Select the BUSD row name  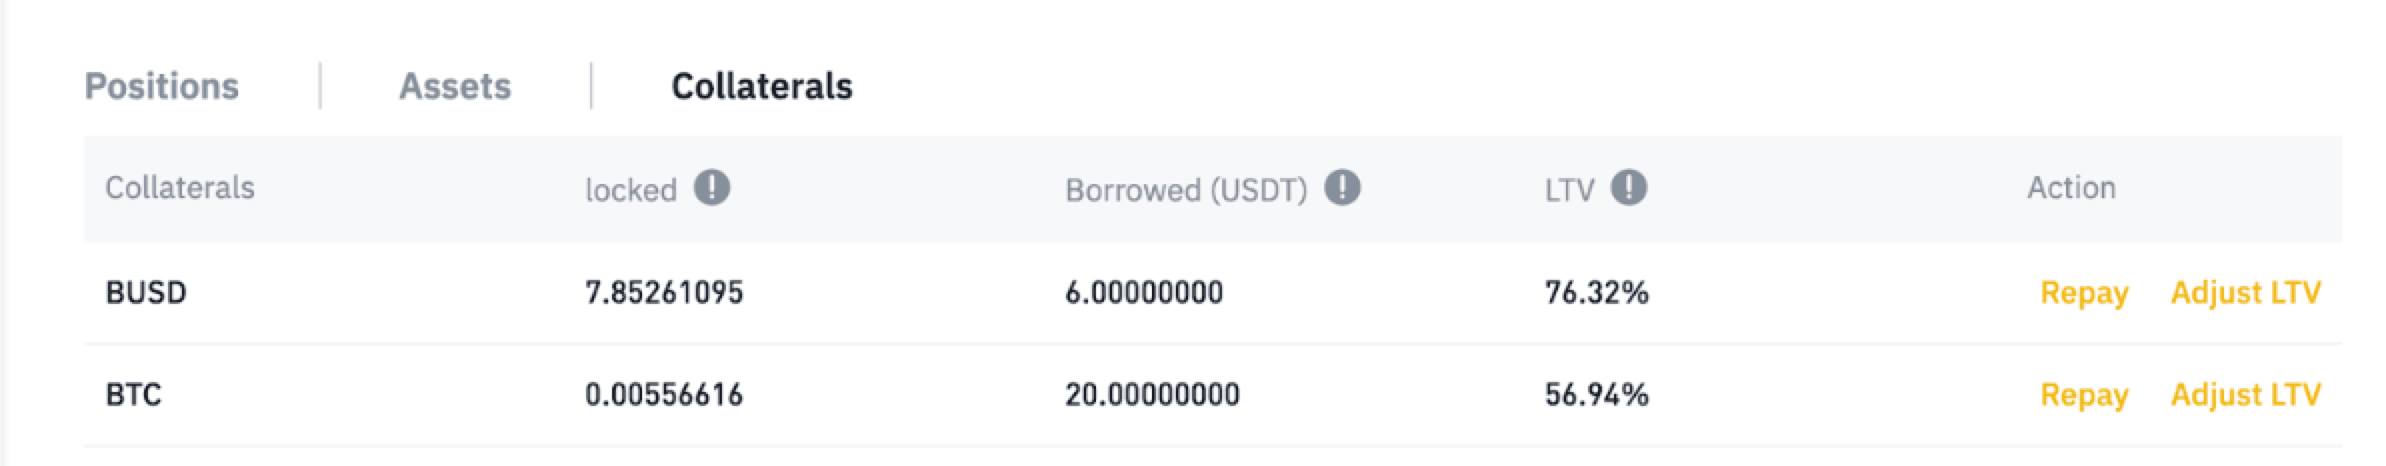pyautogui.click(x=146, y=293)
